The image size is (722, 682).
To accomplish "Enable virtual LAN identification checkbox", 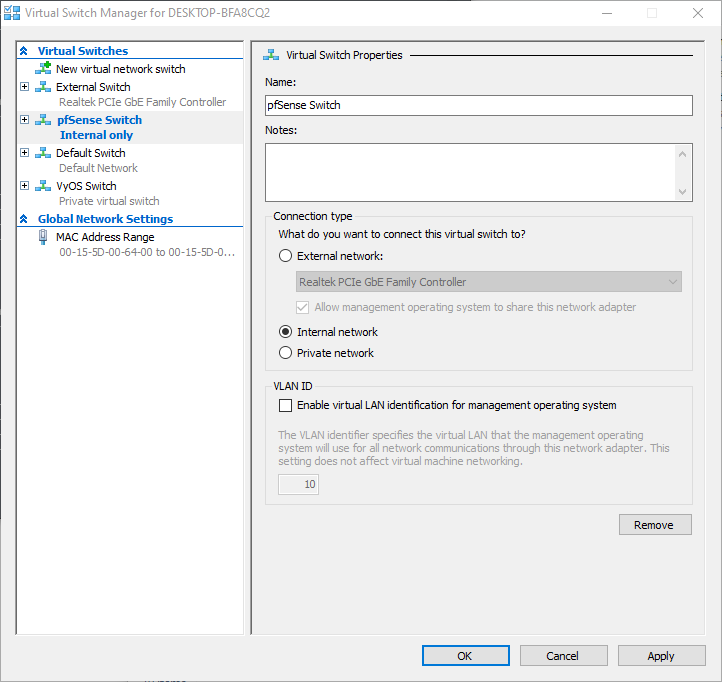I will click(286, 406).
